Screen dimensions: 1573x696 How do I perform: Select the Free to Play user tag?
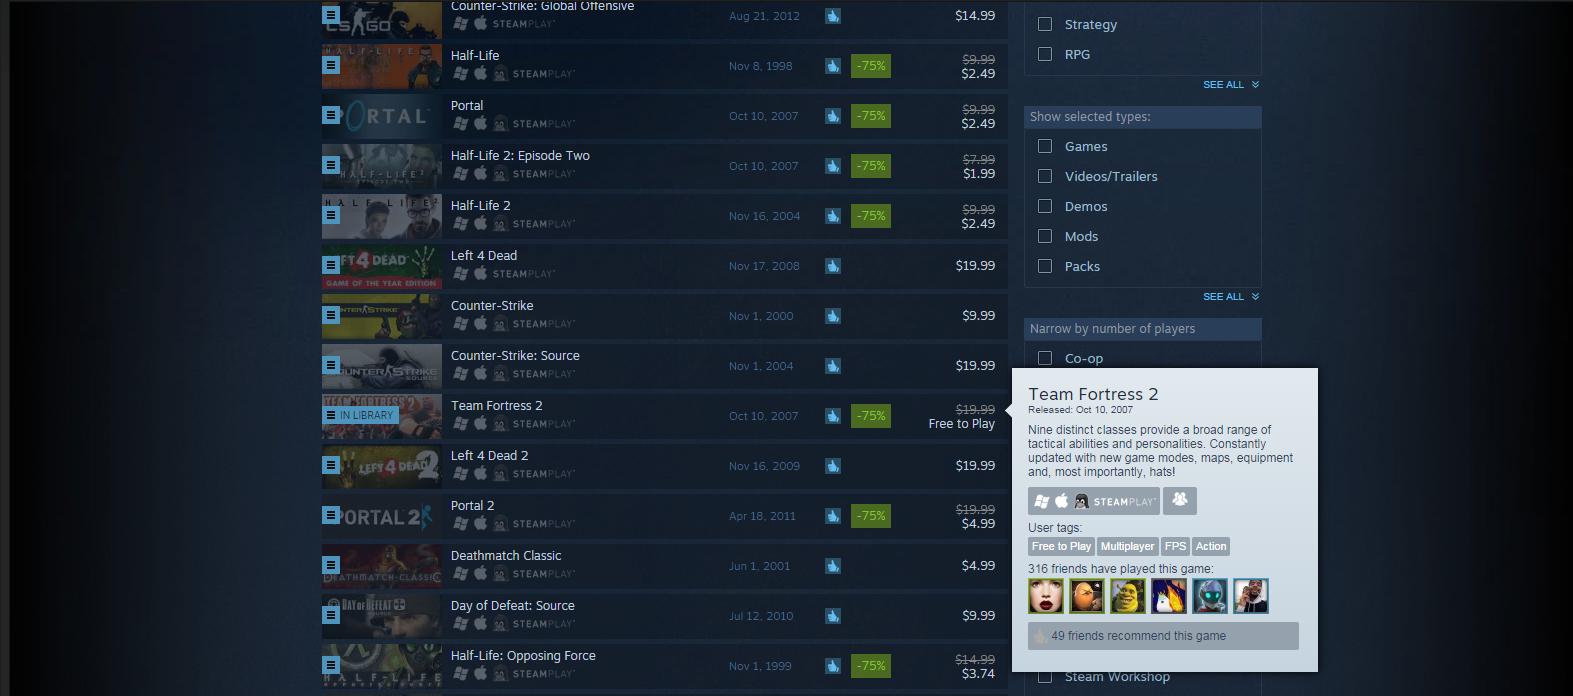pos(1061,546)
